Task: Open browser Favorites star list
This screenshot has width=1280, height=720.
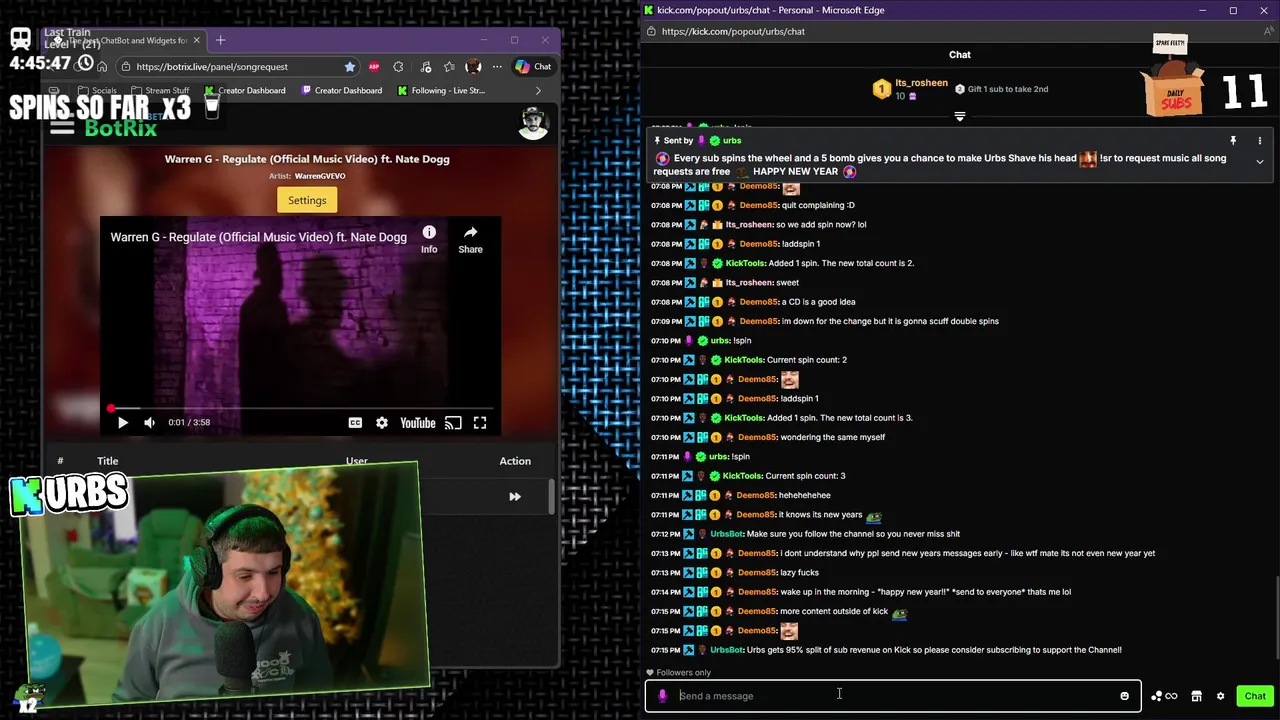Action: click(449, 67)
